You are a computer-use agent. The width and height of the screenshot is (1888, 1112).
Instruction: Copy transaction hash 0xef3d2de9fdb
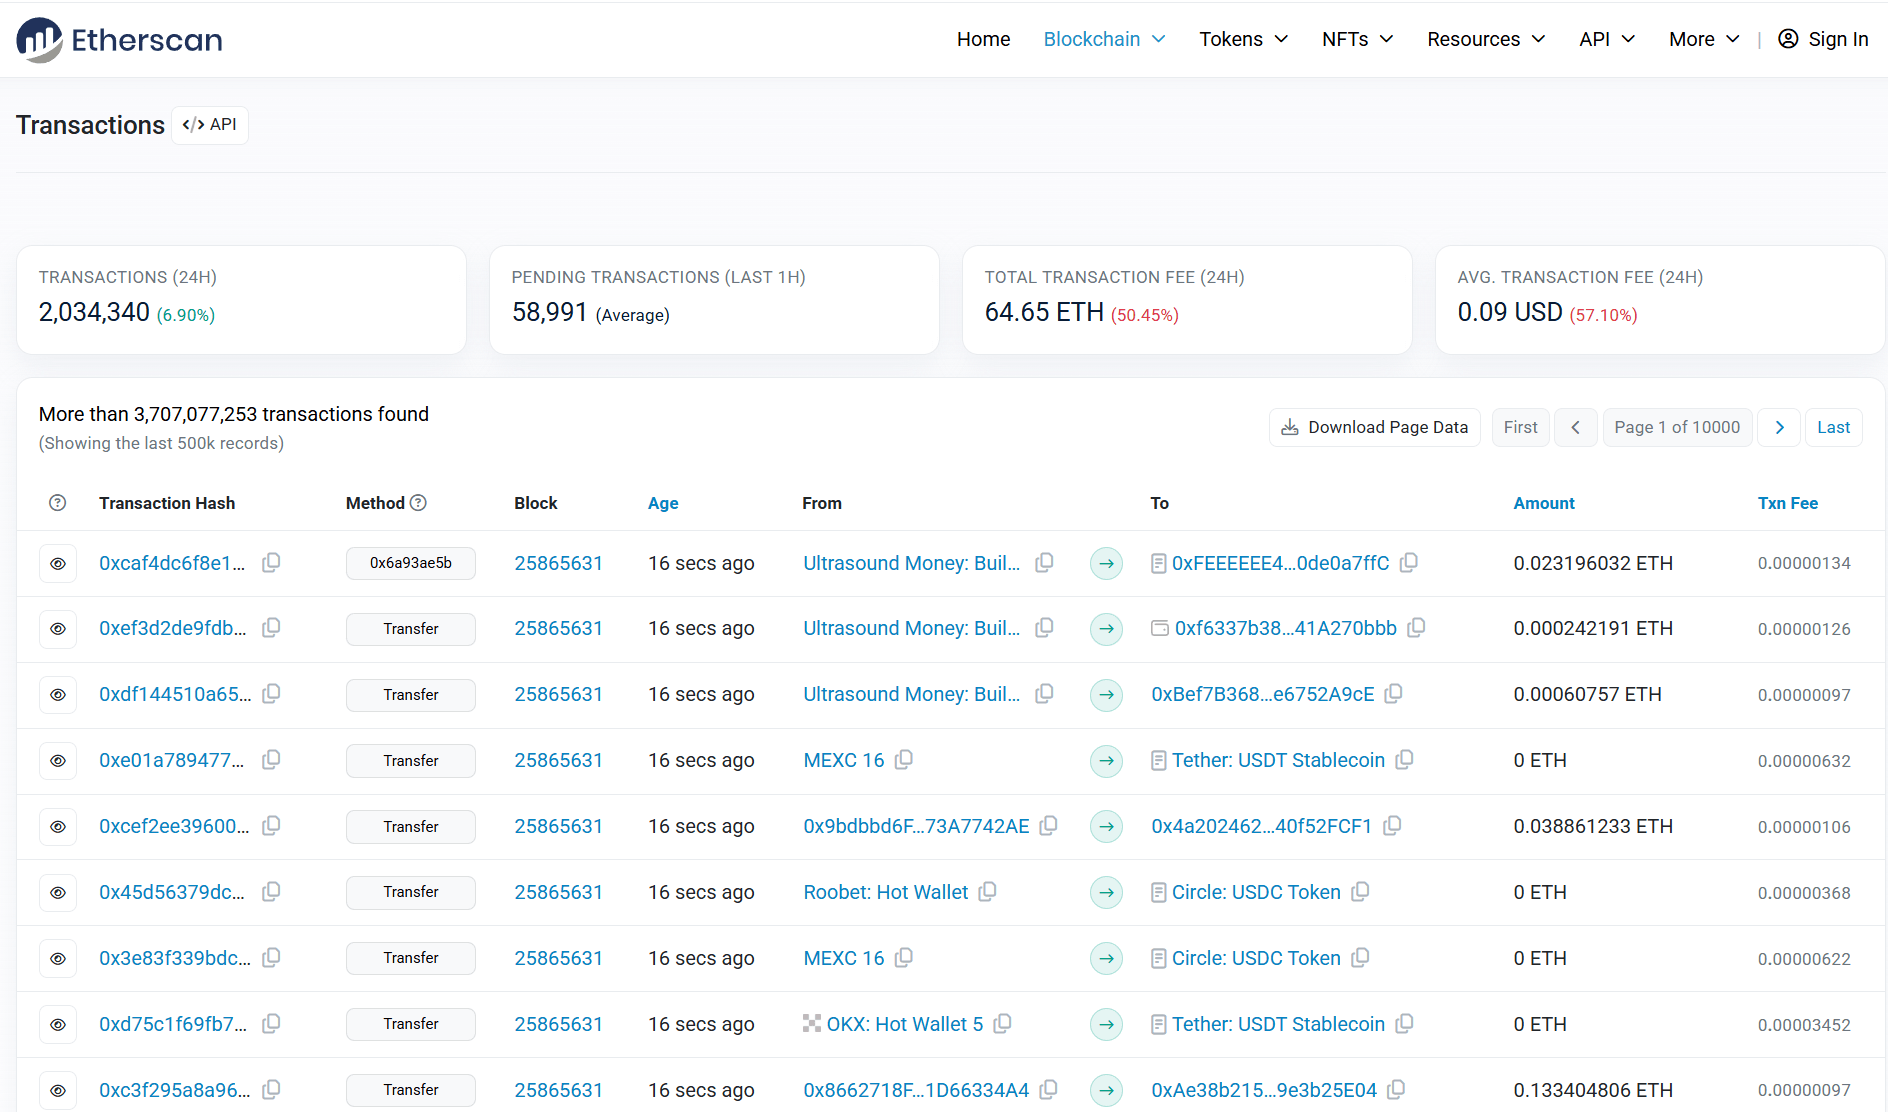tap(271, 628)
